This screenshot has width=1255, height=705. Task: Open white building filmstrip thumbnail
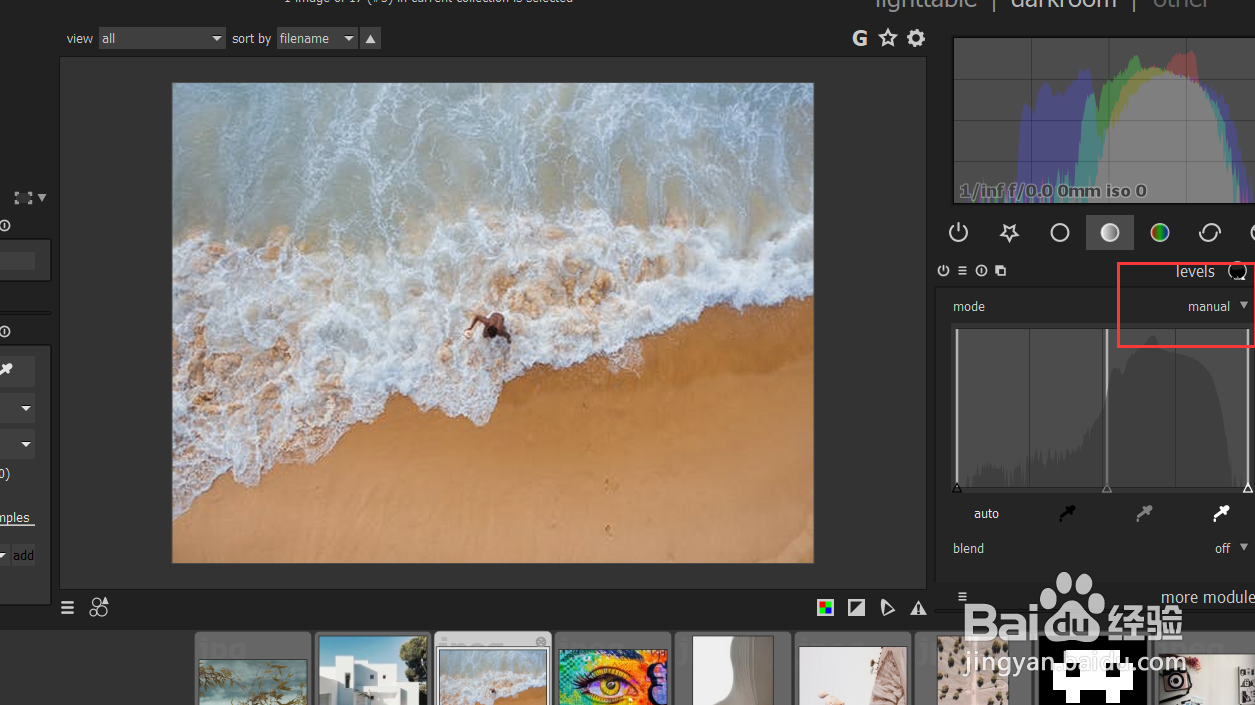tap(373, 670)
